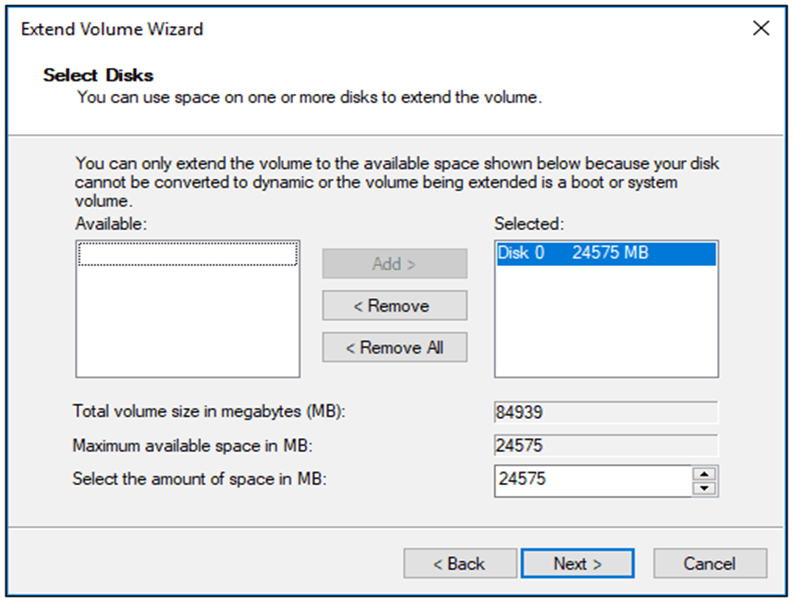Image resolution: width=793 pixels, height=602 pixels.
Task: Click the empty row in Available list
Action: [188, 254]
